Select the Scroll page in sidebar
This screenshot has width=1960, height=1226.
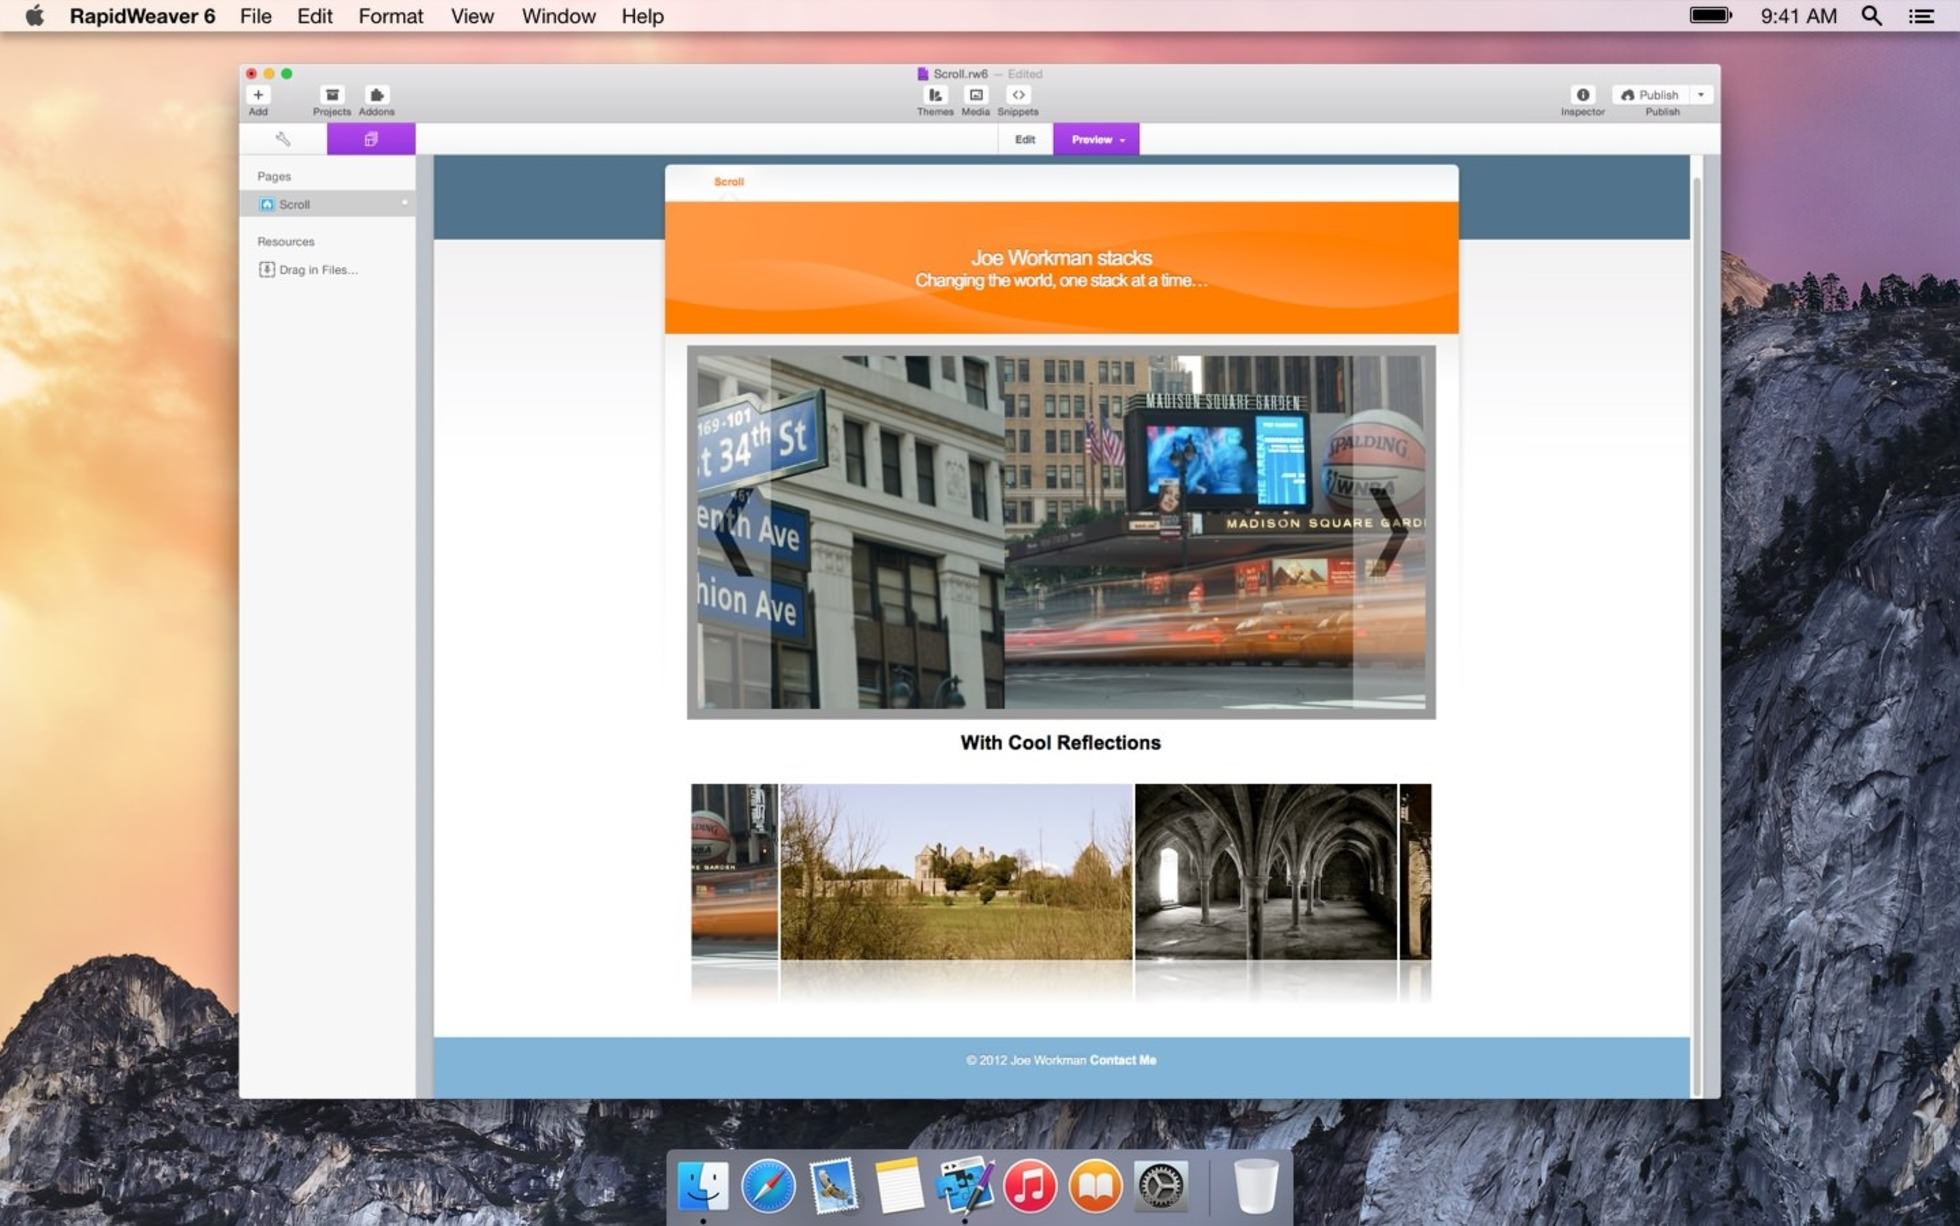[x=327, y=204]
